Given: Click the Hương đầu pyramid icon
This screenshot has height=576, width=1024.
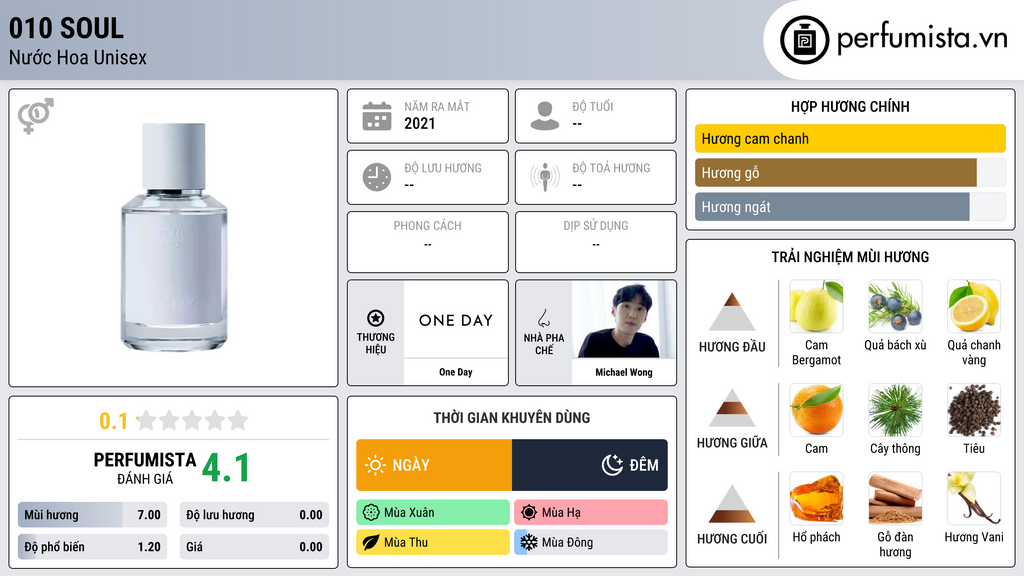Looking at the screenshot, I should click(x=732, y=312).
